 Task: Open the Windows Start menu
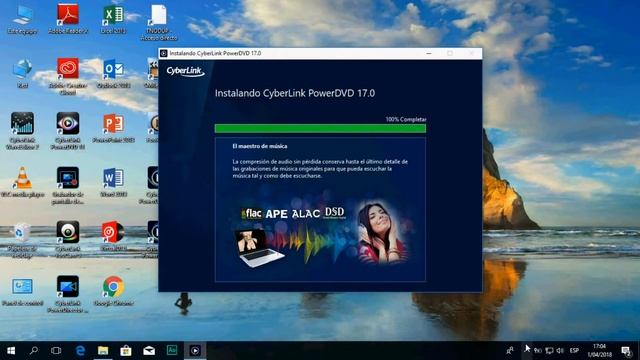[11, 351]
